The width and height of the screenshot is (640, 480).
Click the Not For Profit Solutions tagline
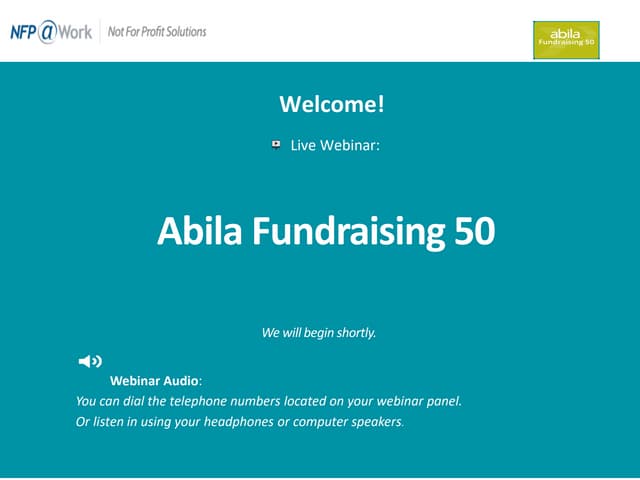point(157,32)
